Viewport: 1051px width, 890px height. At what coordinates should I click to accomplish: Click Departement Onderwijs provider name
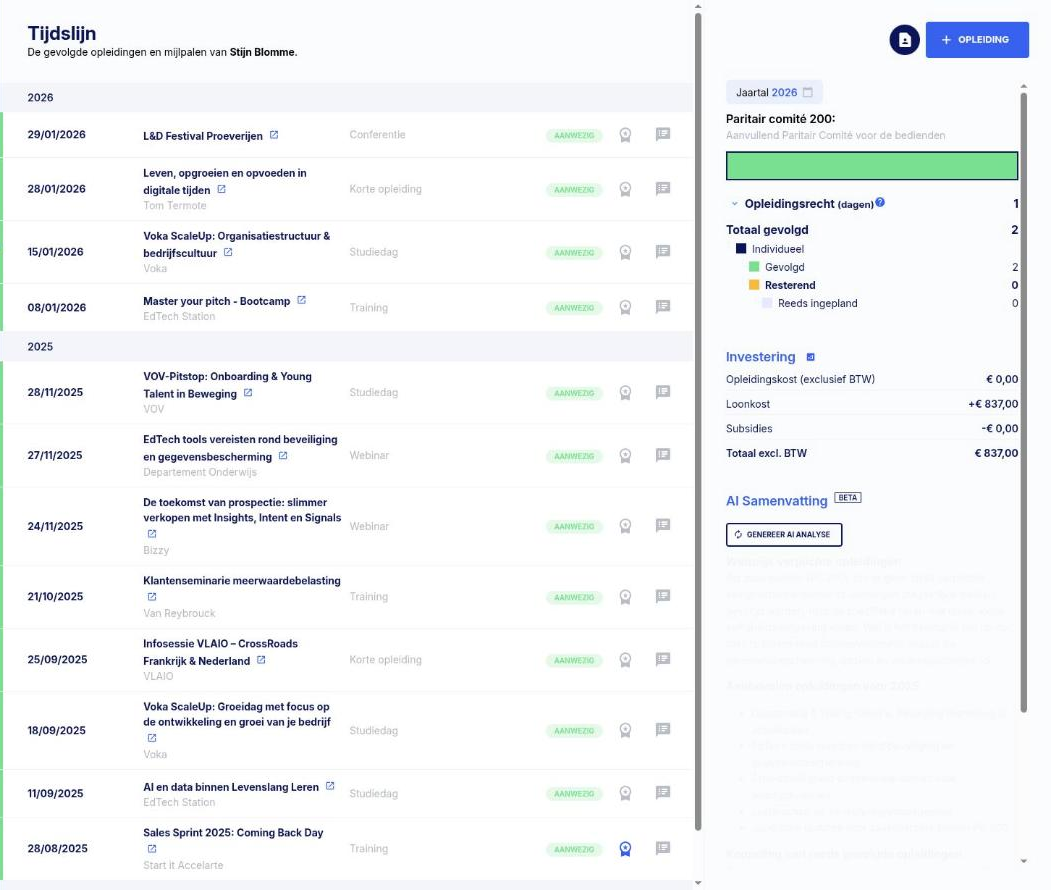[200, 472]
